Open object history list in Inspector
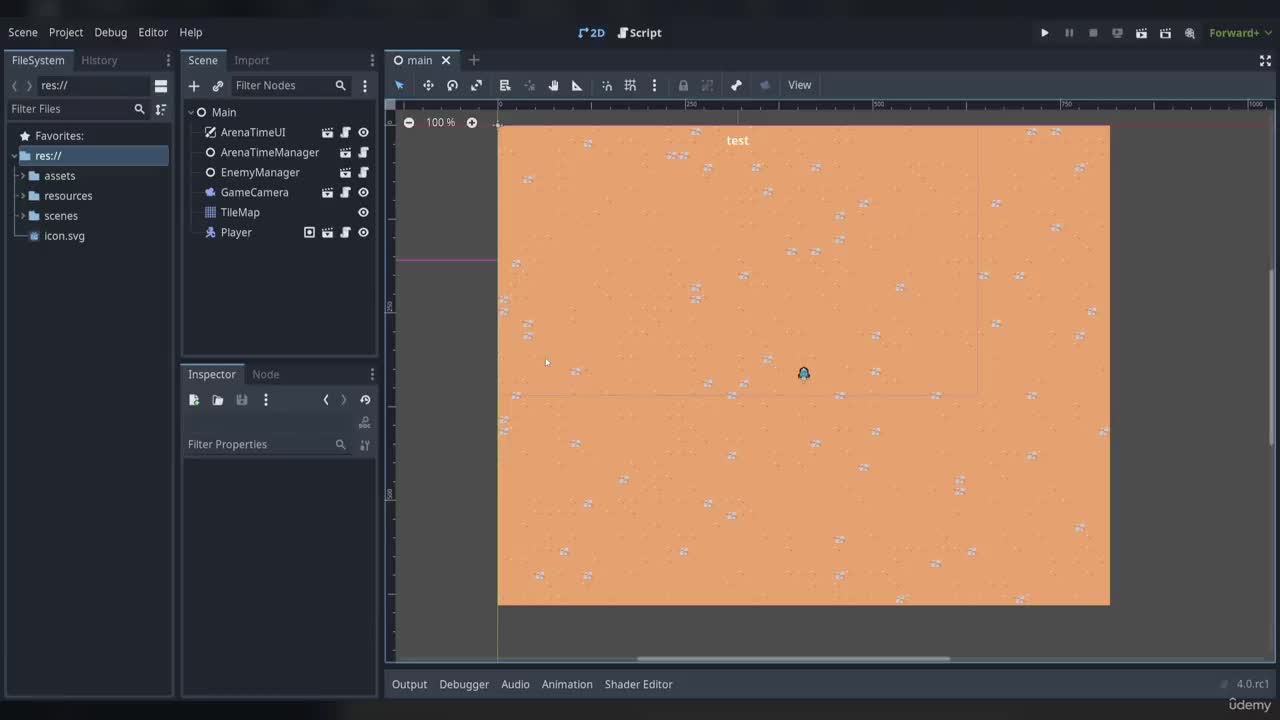 (365, 400)
